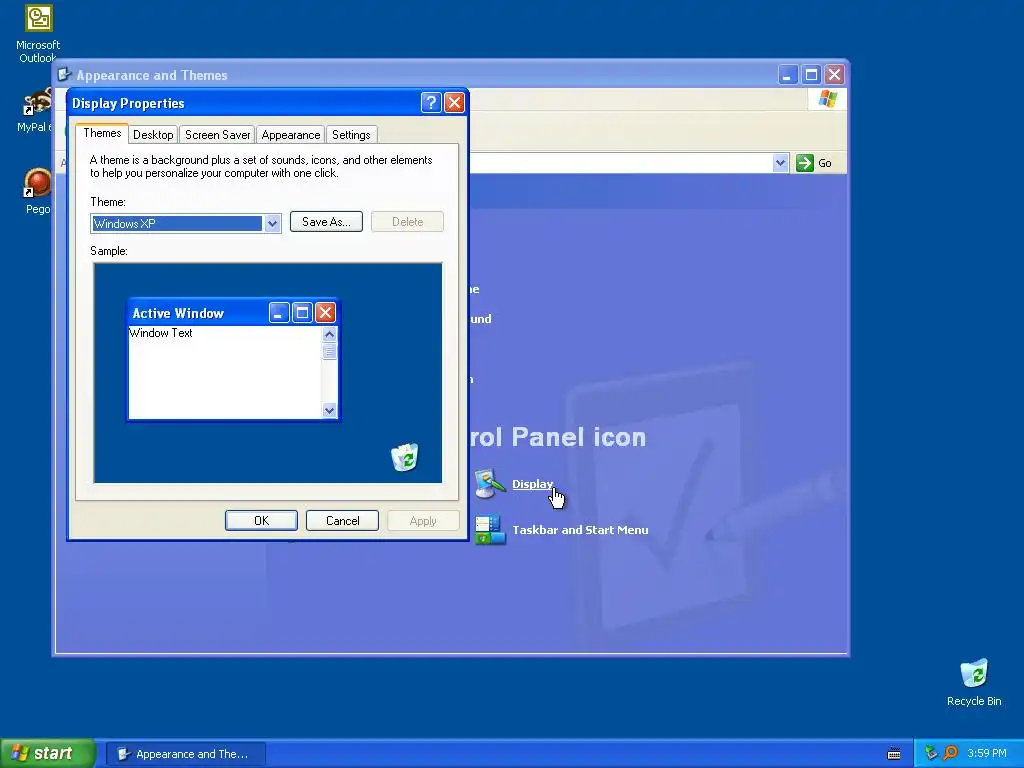Click the safely remove hardware tray icon
Screen dimensions: 1024x768
931,753
